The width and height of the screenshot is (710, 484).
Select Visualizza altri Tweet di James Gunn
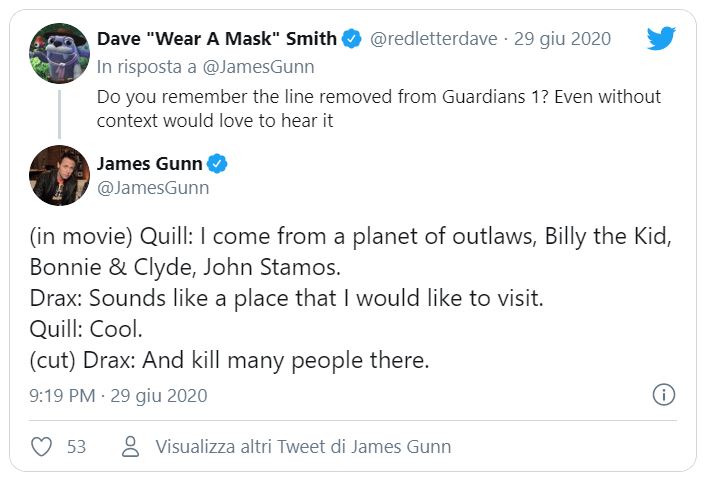click(303, 447)
